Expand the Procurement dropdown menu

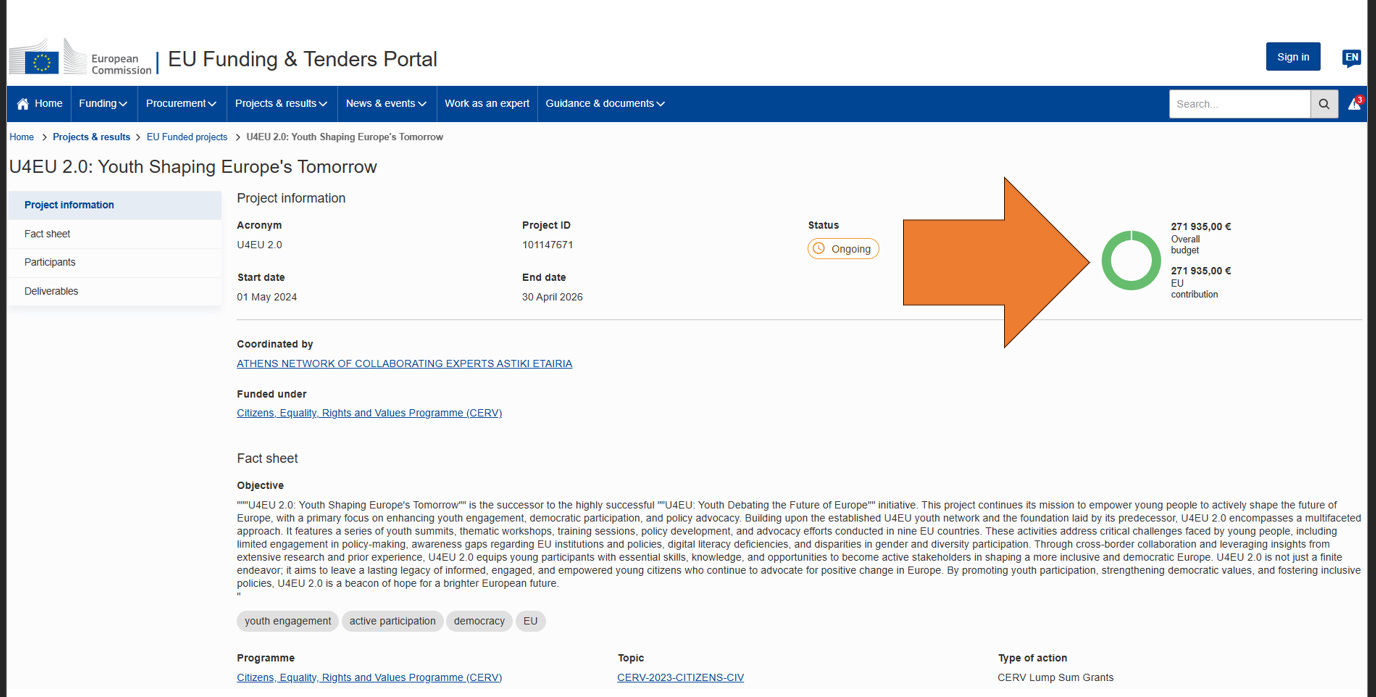point(181,104)
